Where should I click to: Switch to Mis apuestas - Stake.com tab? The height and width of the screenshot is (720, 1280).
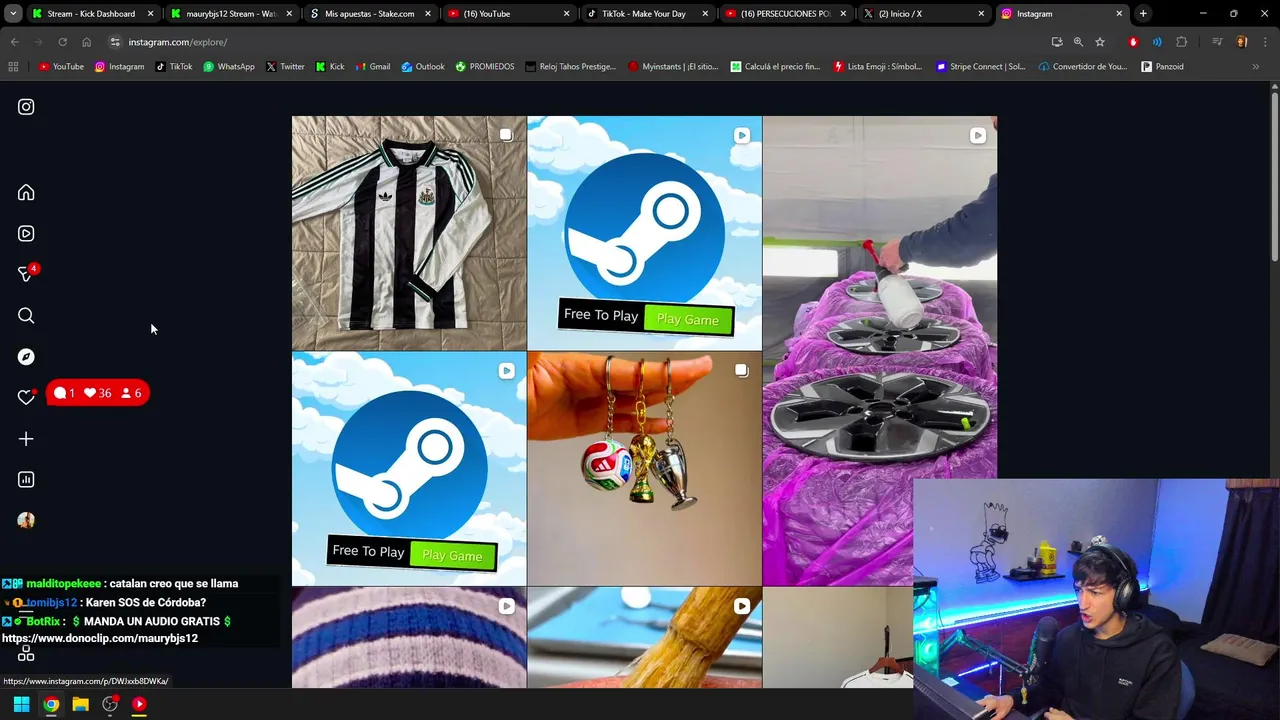pos(369,14)
